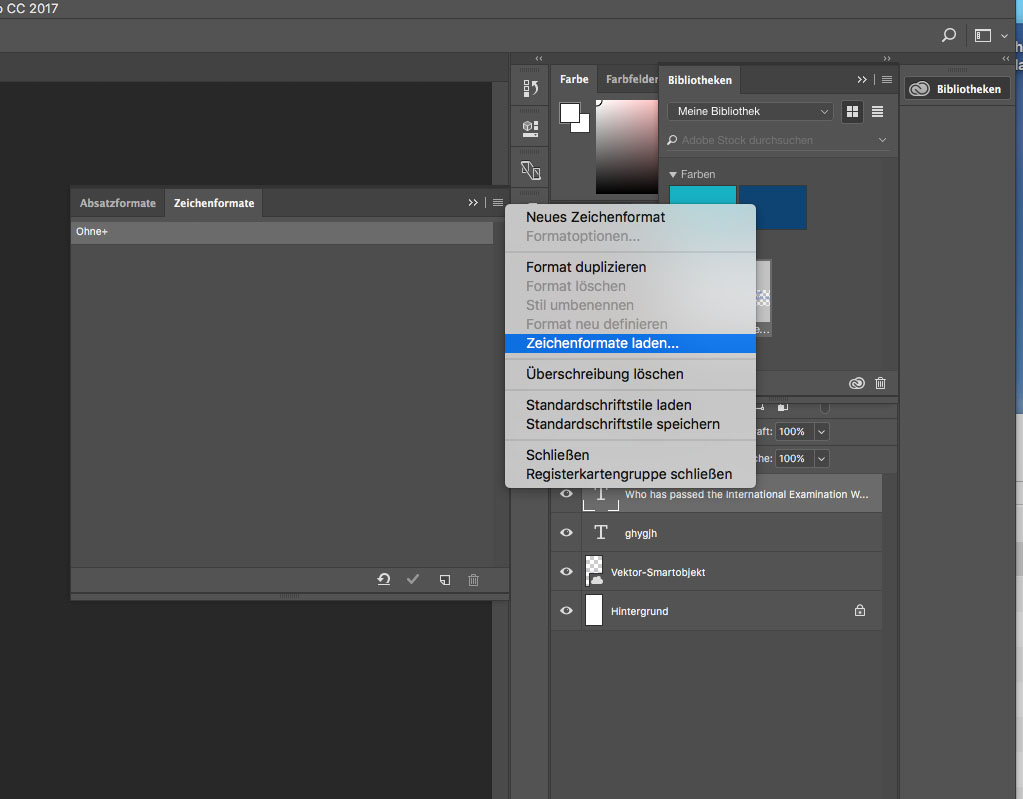Hide the ghygjh text layer
Viewport: 1023px width, 799px height.
(566, 533)
